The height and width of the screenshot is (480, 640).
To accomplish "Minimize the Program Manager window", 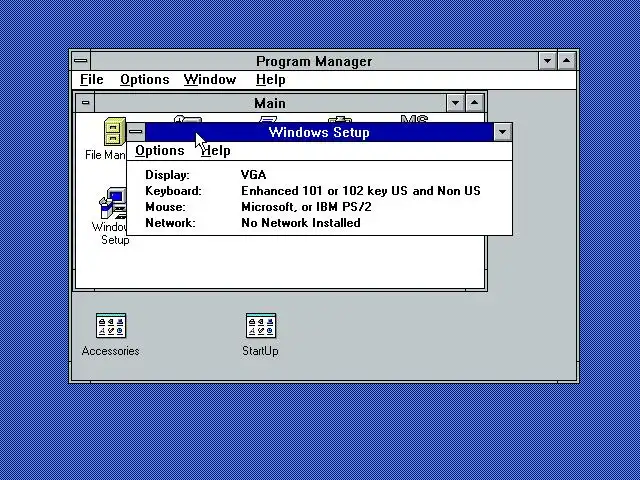I will pyautogui.click(x=547, y=61).
